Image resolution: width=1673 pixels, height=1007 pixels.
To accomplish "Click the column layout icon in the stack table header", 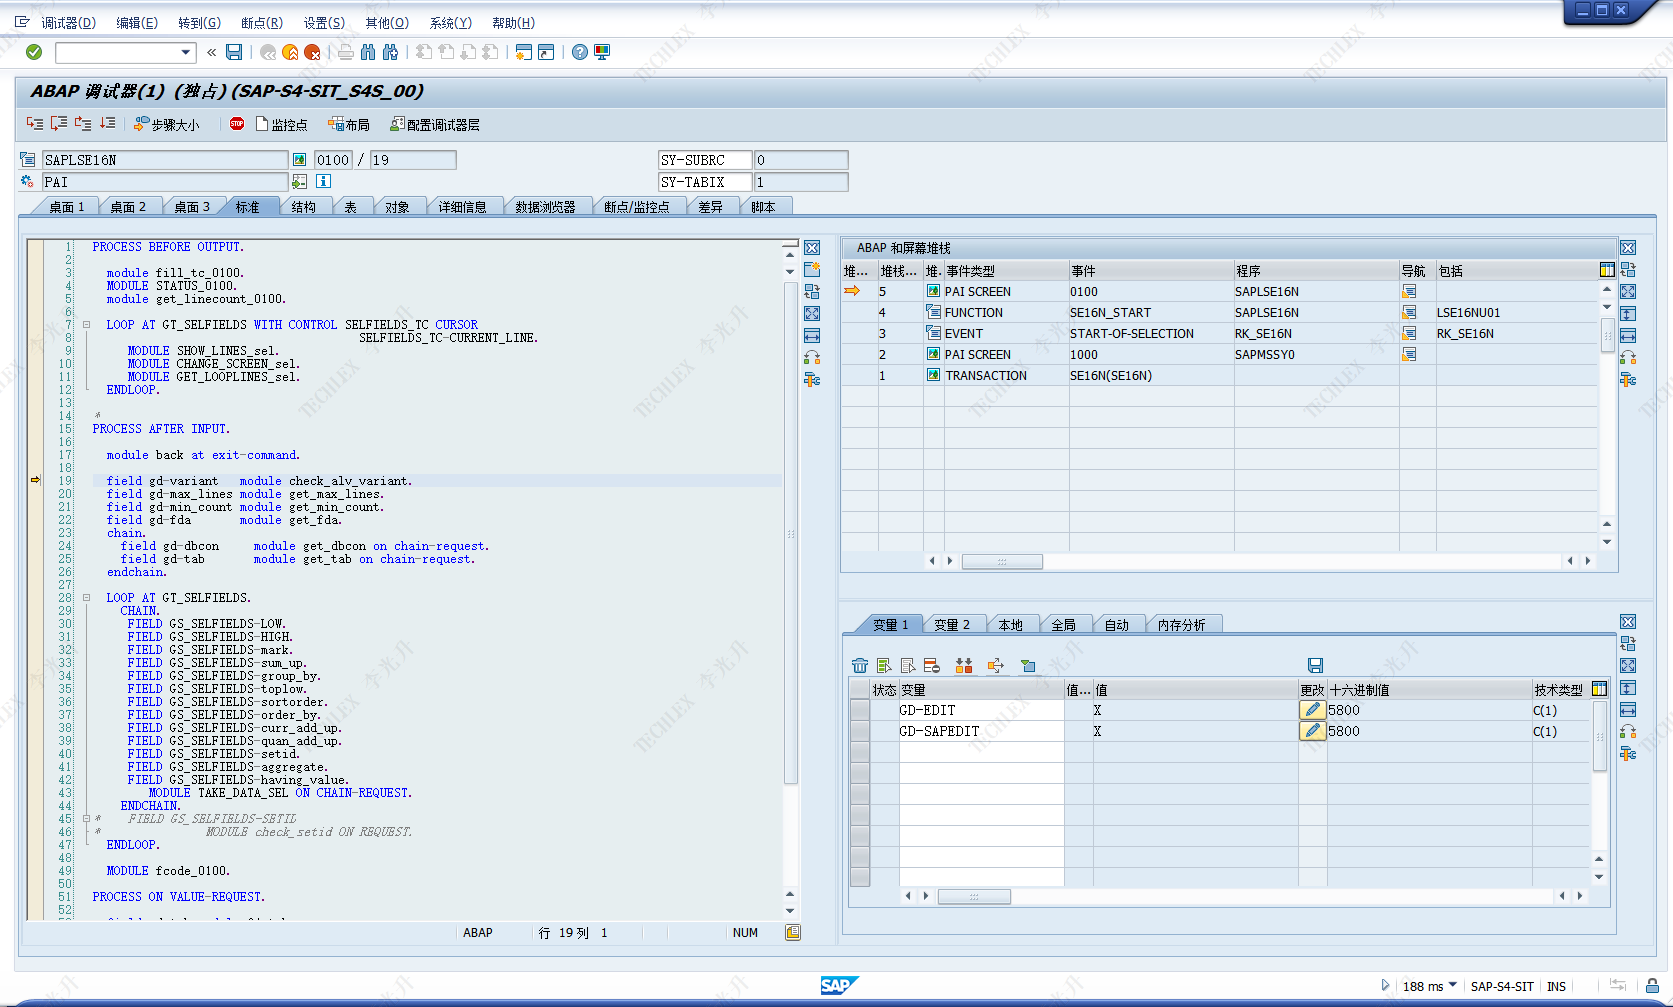I will coord(1606,270).
